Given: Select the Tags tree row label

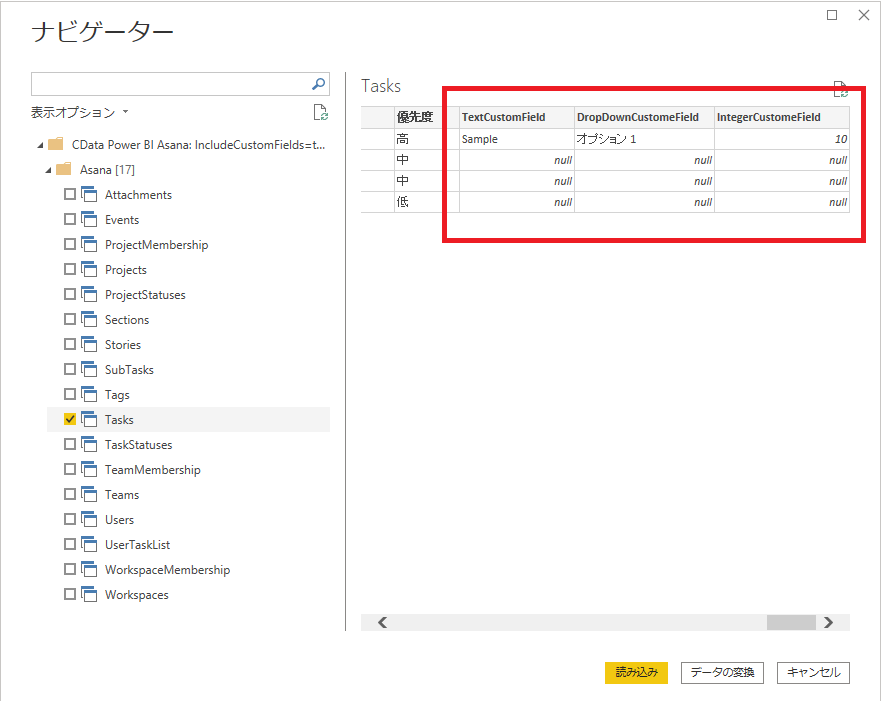Looking at the screenshot, I should [x=117, y=395].
